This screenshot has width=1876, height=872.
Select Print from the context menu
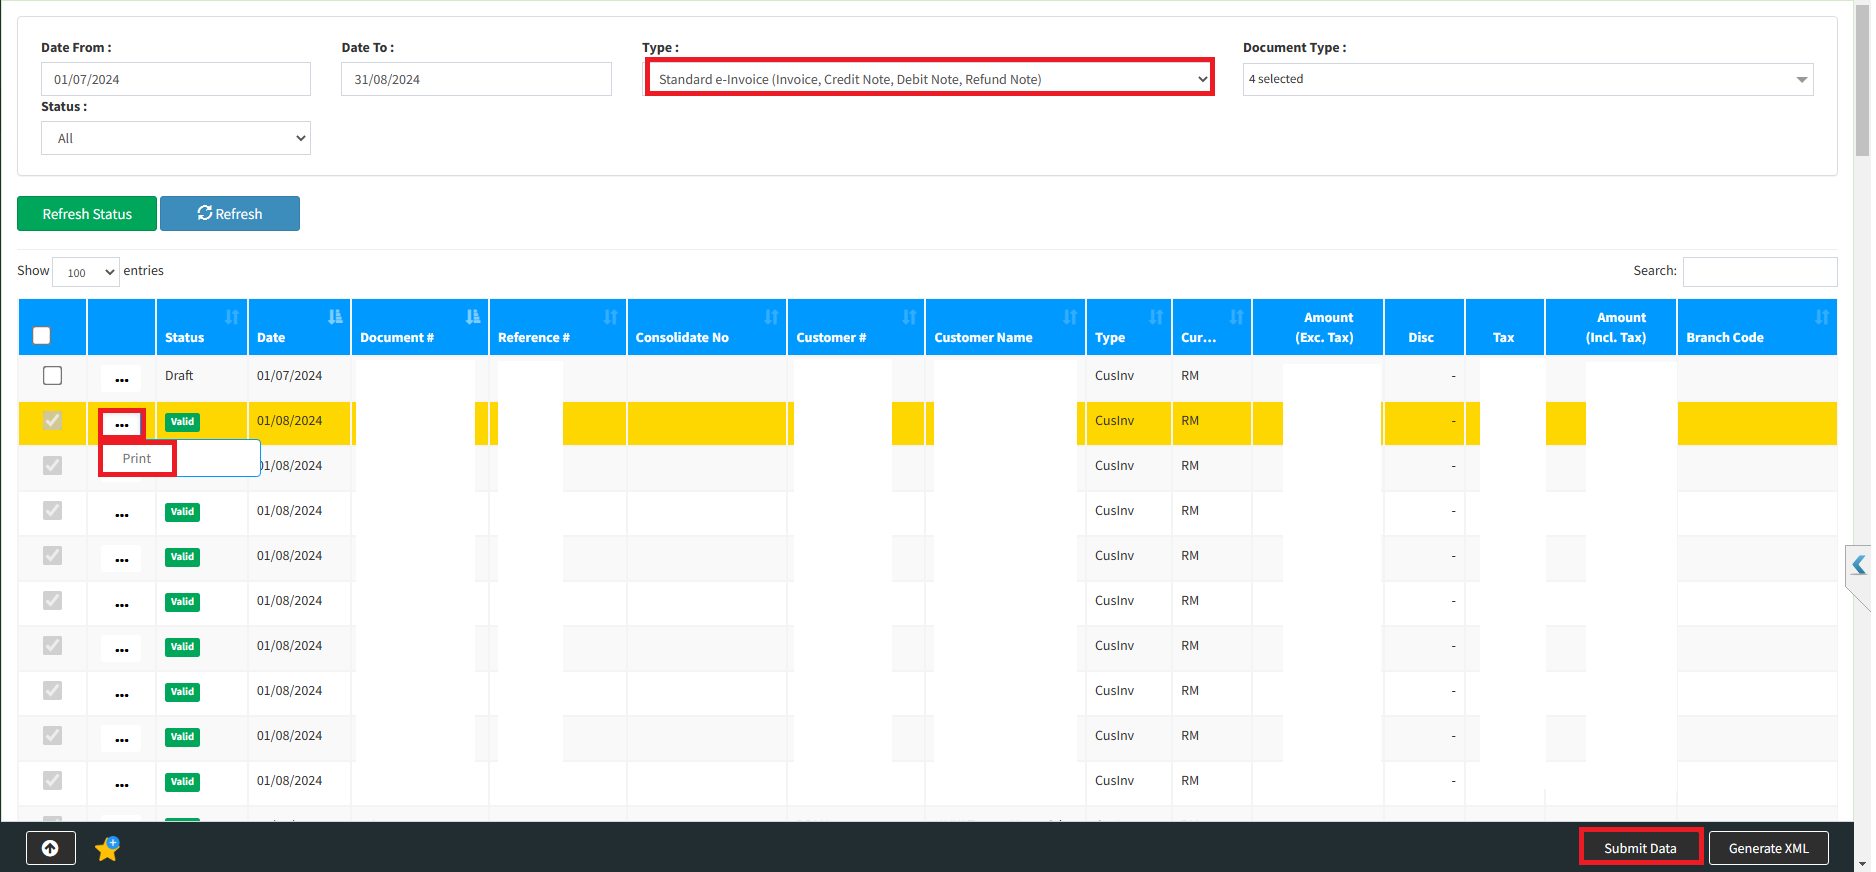click(x=137, y=458)
